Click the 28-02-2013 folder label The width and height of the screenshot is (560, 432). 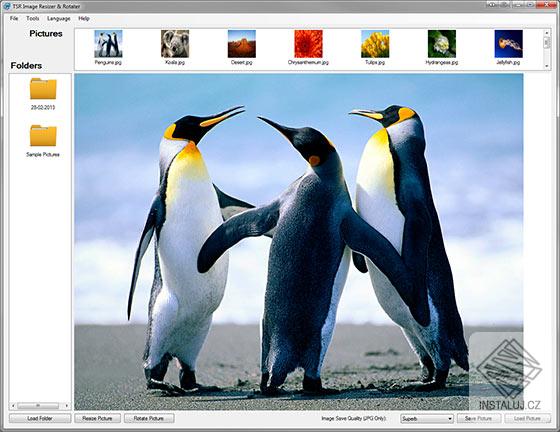click(43, 107)
